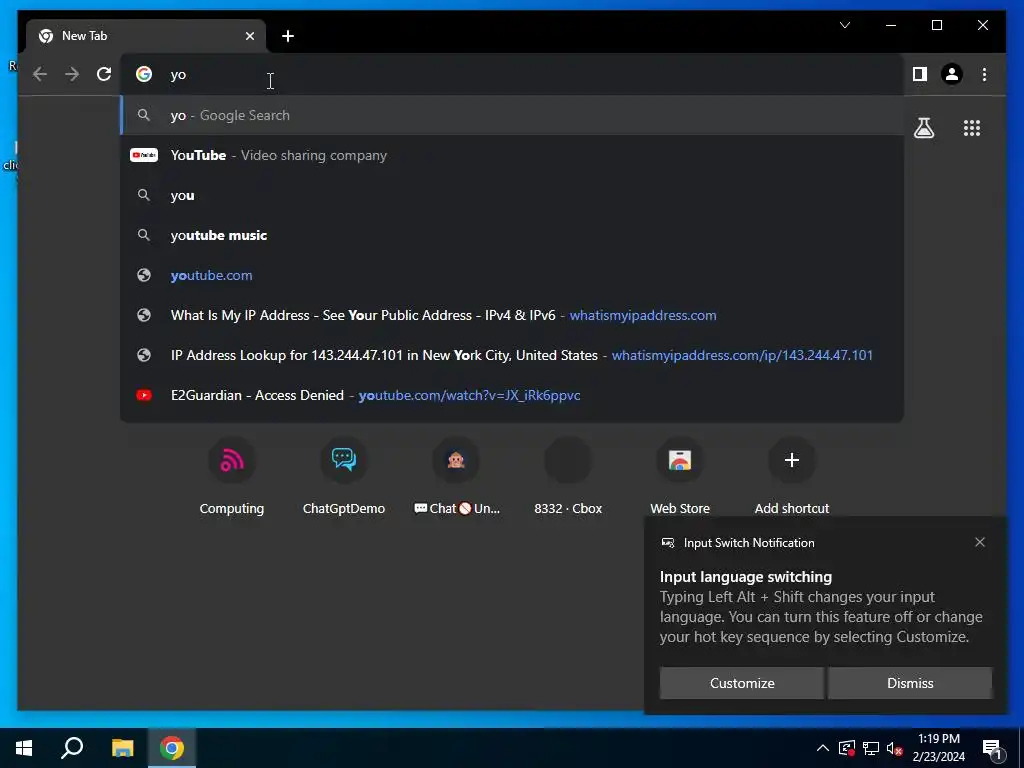
Task: Reload the page with refresh icon
Action: [104, 74]
